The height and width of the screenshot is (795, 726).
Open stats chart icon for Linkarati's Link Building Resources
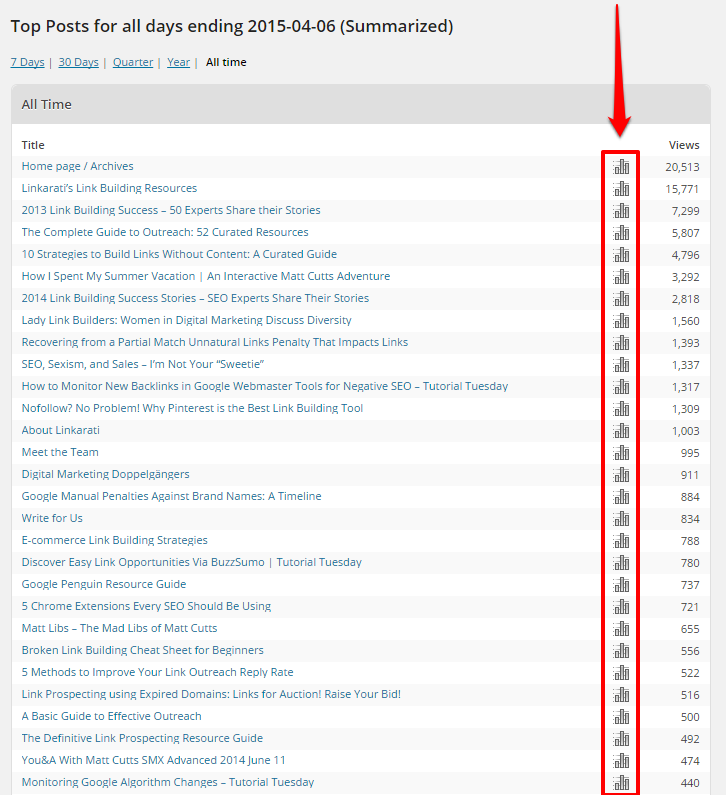pos(621,189)
